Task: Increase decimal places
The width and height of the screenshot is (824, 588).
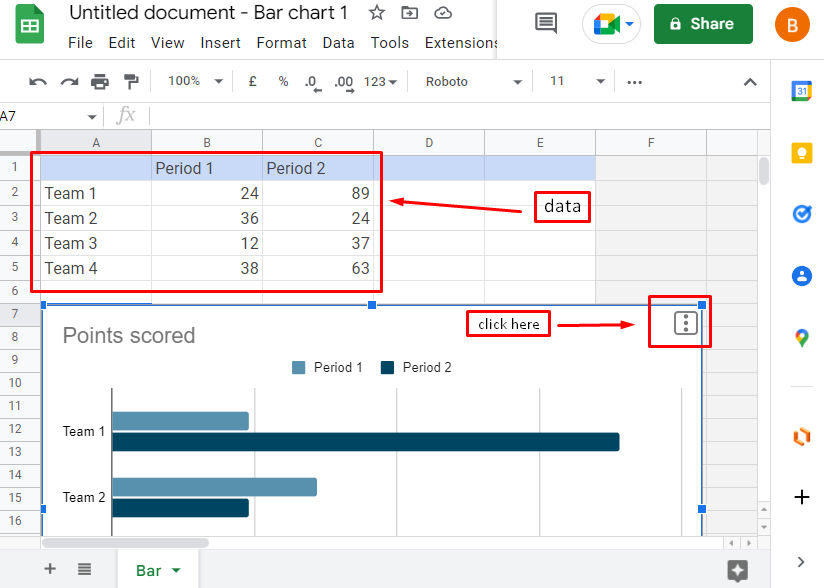Action: pyautogui.click(x=344, y=82)
